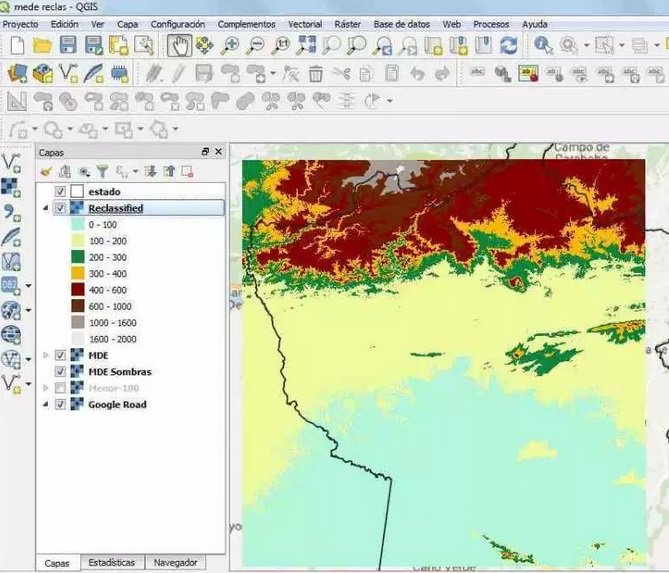Screen dimensions: 669x573
Task: Collapse the Google Road layer group
Action: [x=45, y=404]
